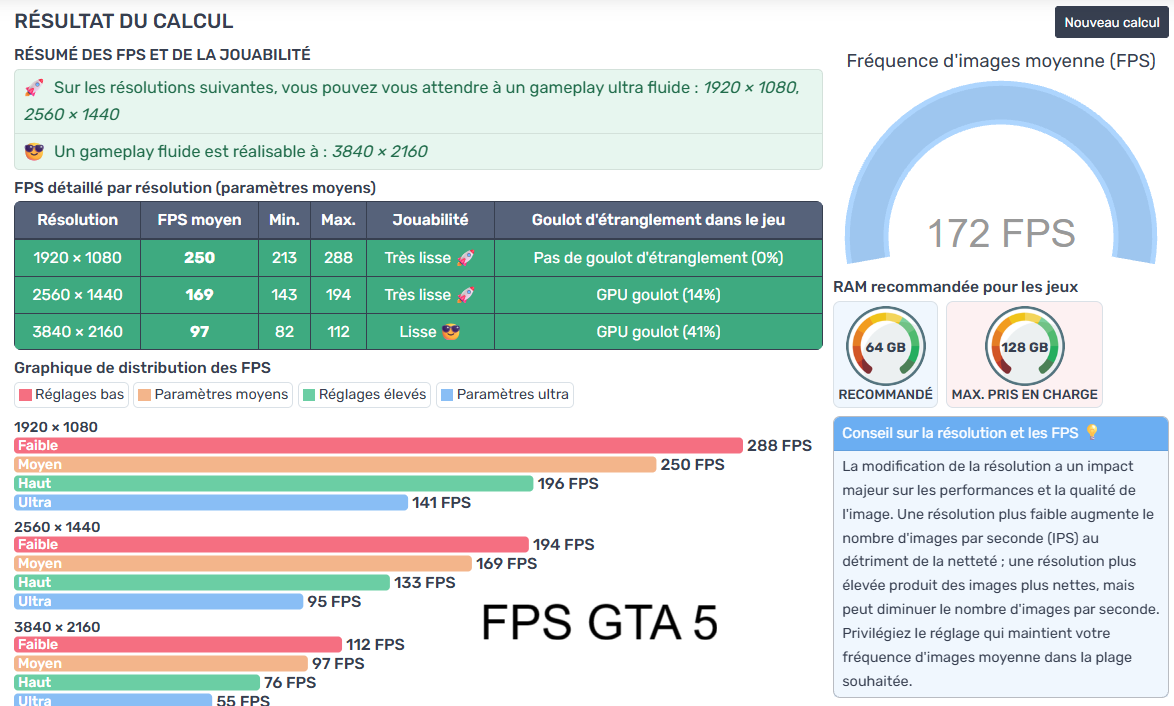Toggle the Réglages élevés legend item
Viewport: 1174px width, 706px height.
364,395
